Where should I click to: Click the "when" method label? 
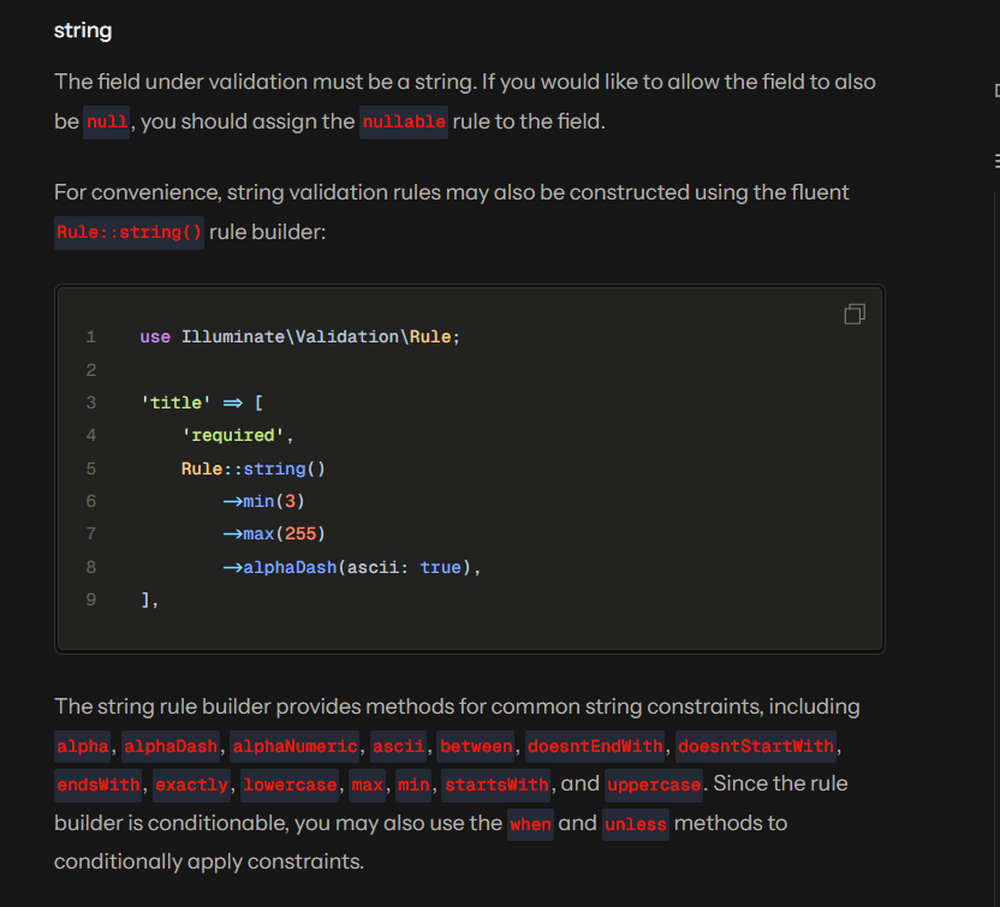pyautogui.click(x=530, y=824)
